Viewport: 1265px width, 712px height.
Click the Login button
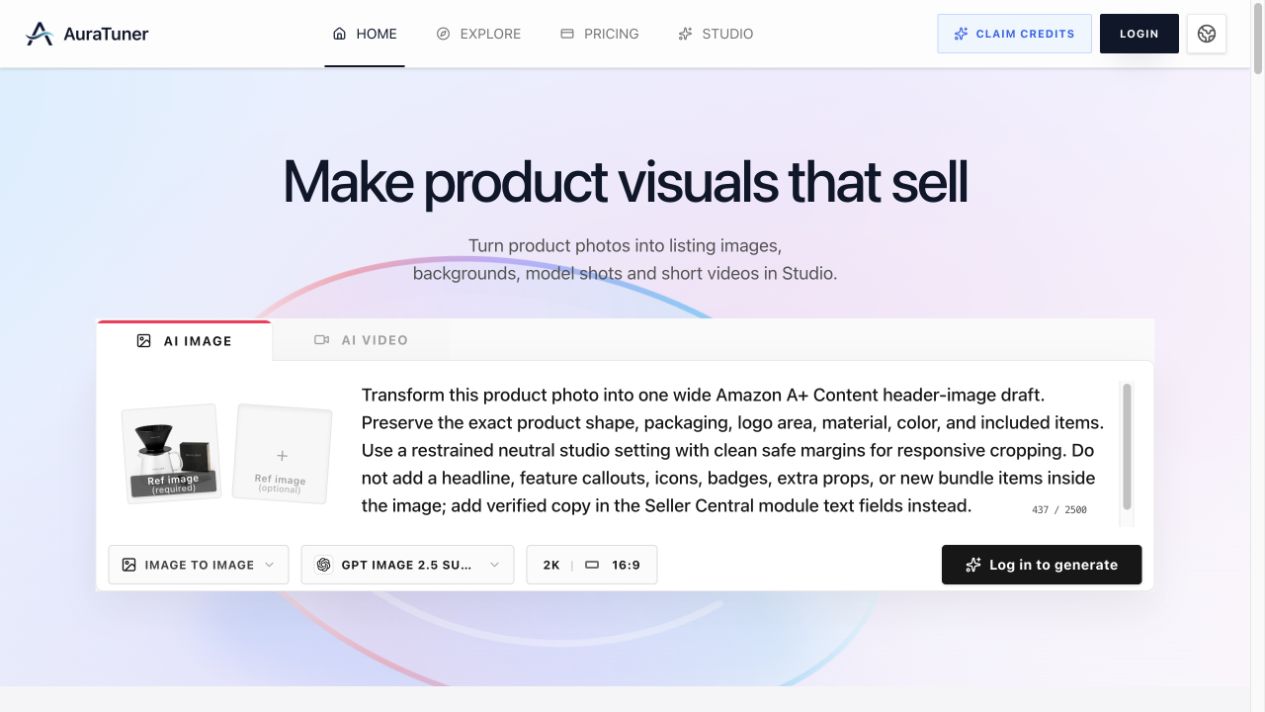tap(1139, 34)
